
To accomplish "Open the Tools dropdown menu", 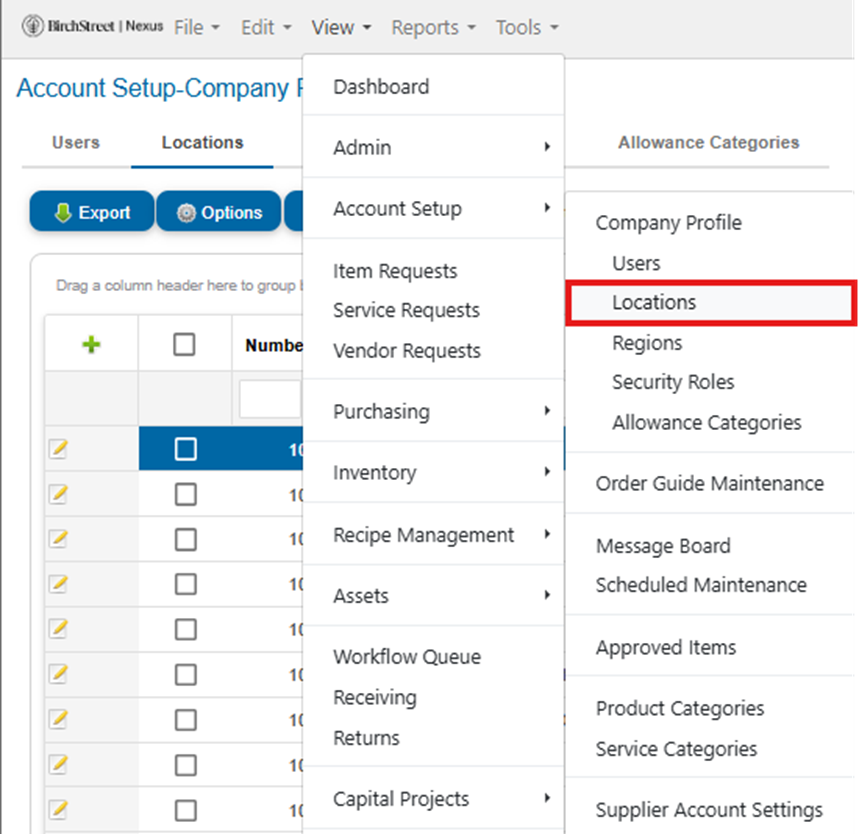I will tap(526, 27).
